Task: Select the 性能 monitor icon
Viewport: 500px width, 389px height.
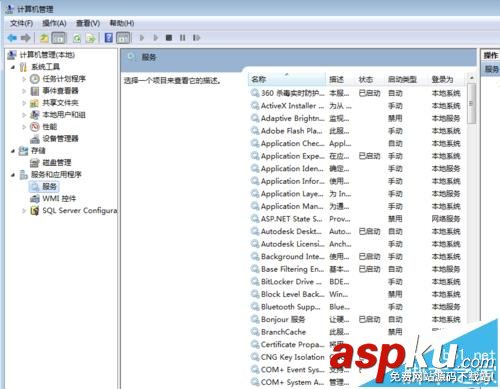Action: click(x=35, y=127)
